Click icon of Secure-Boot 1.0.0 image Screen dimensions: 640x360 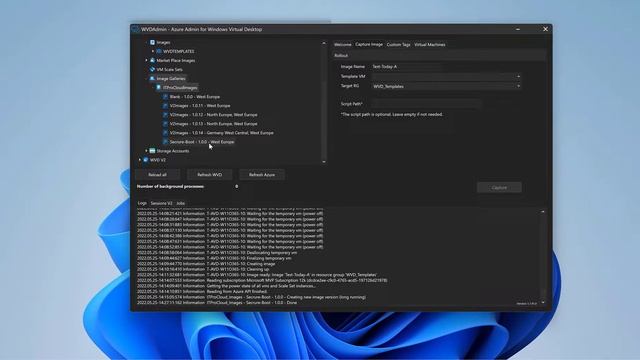tap(165, 142)
